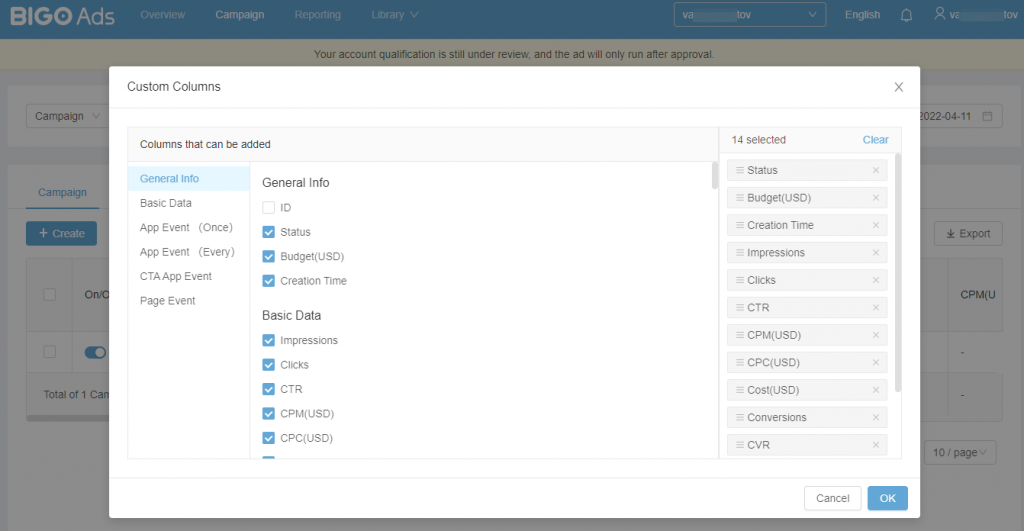Remove Status from selected columns

[x=875, y=171]
